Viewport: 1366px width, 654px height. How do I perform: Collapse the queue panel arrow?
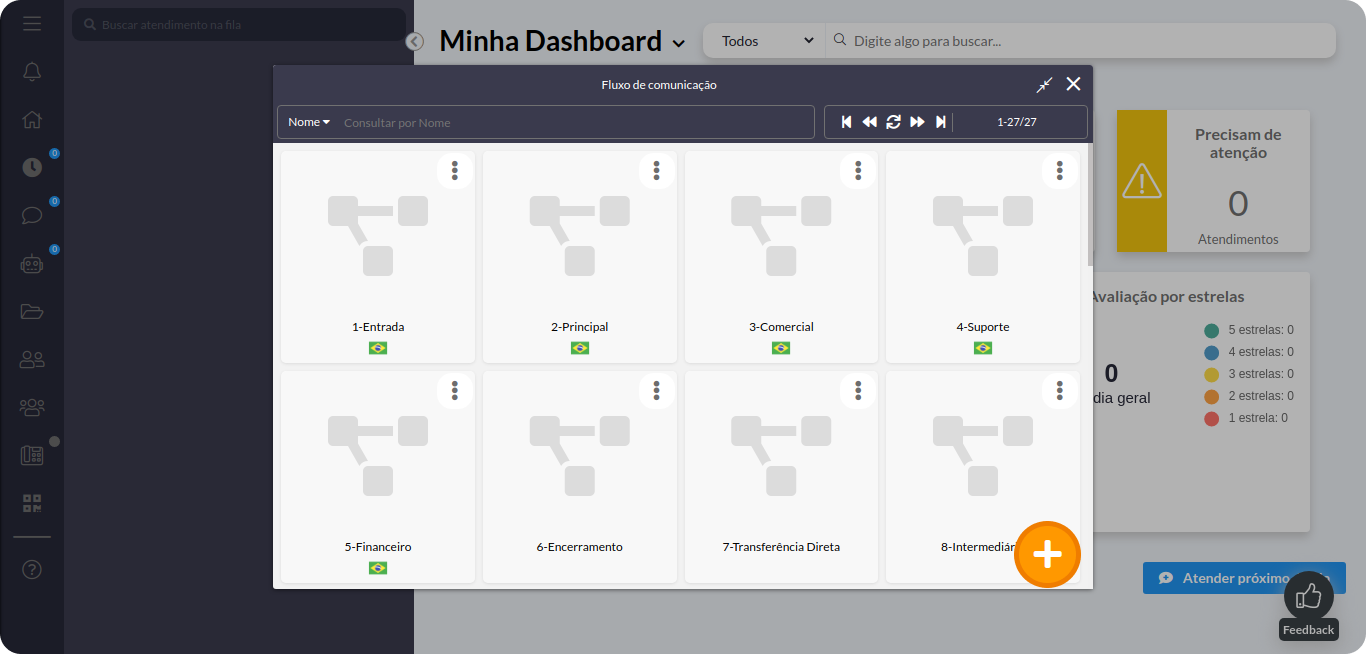pyautogui.click(x=415, y=42)
